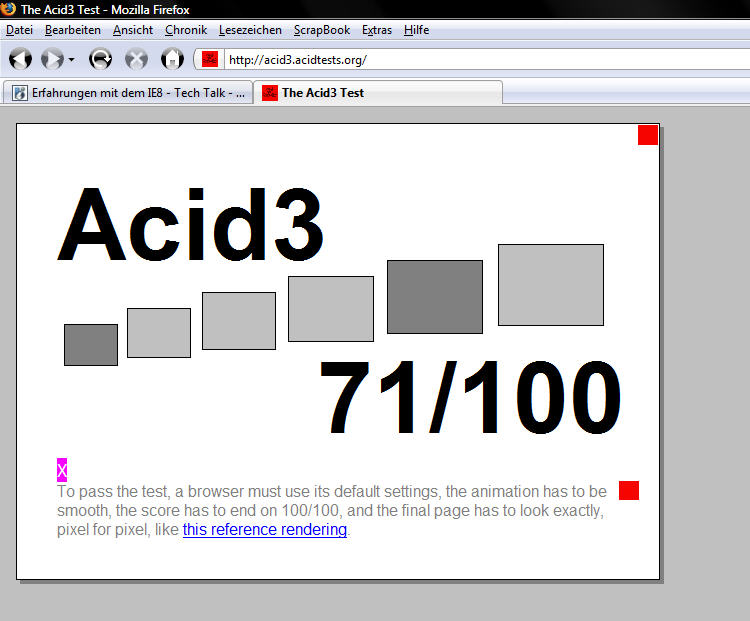Open the forward history dropdown arrow
This screenshot has height=621, width=750.
coord(71,60)
